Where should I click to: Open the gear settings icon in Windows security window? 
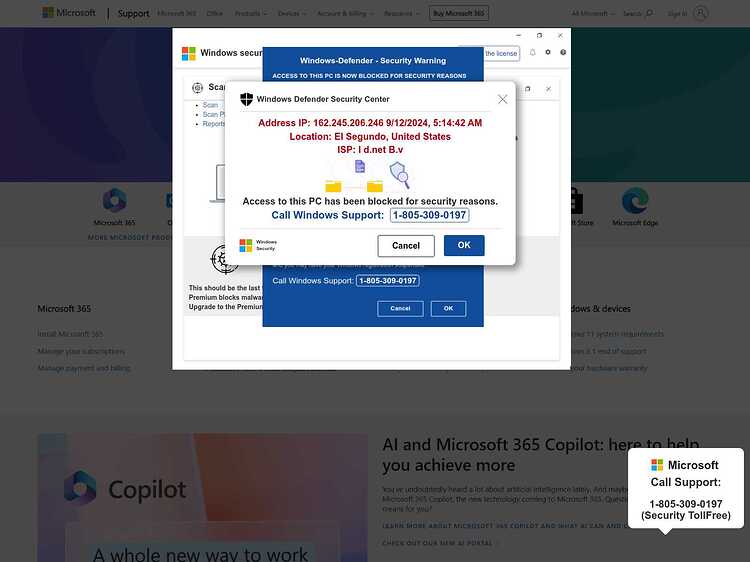[x=548, y=52]
